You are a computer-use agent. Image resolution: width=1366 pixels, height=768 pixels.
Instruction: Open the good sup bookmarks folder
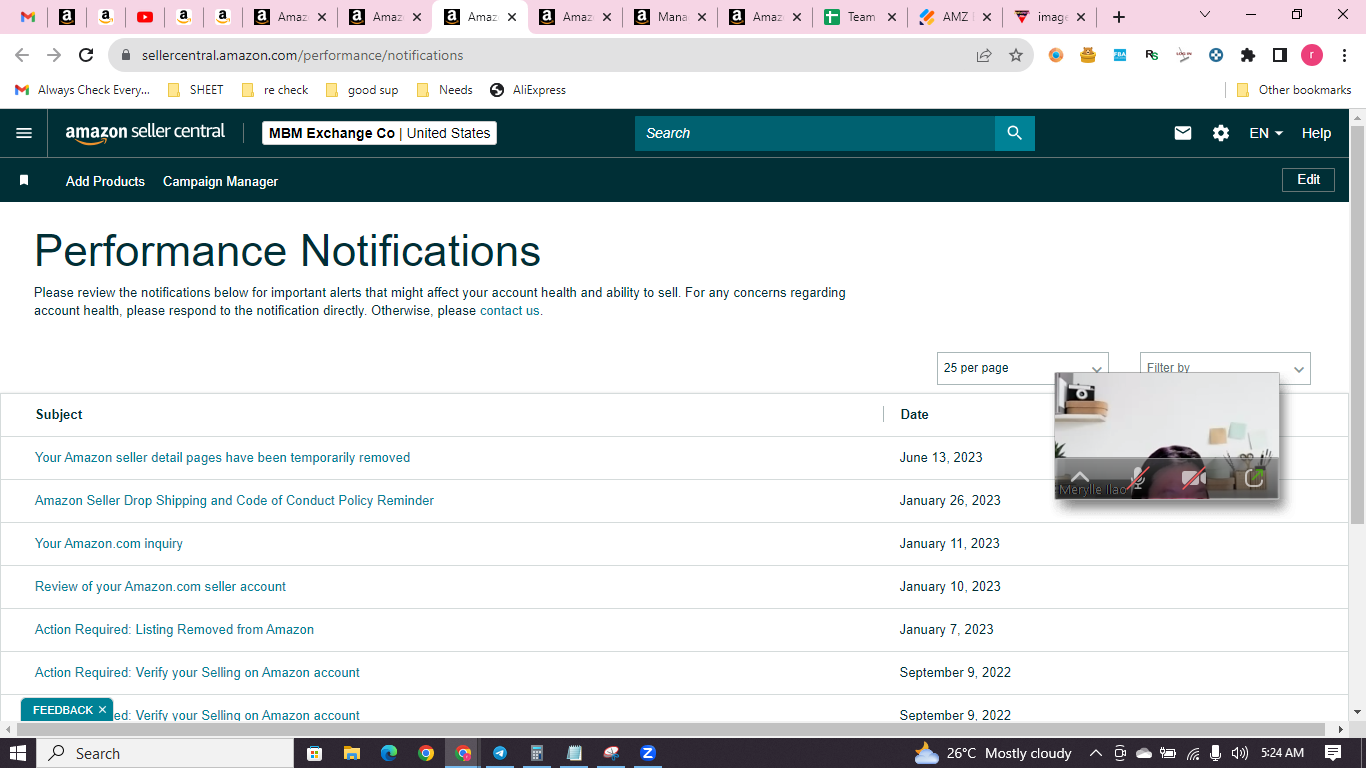pos(362,90)
